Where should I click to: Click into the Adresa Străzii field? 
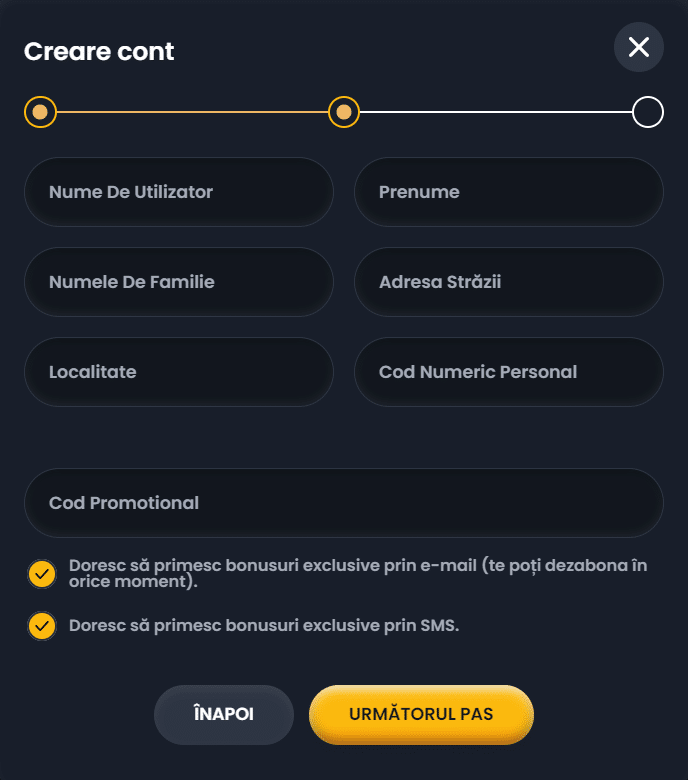508,282
